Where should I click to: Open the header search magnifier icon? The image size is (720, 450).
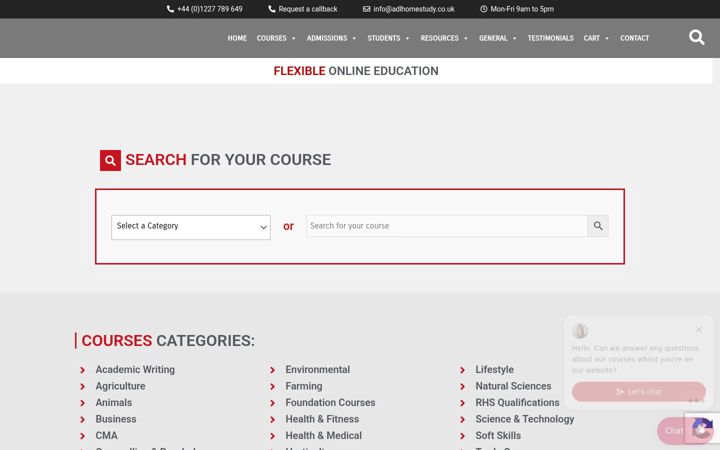697,37
